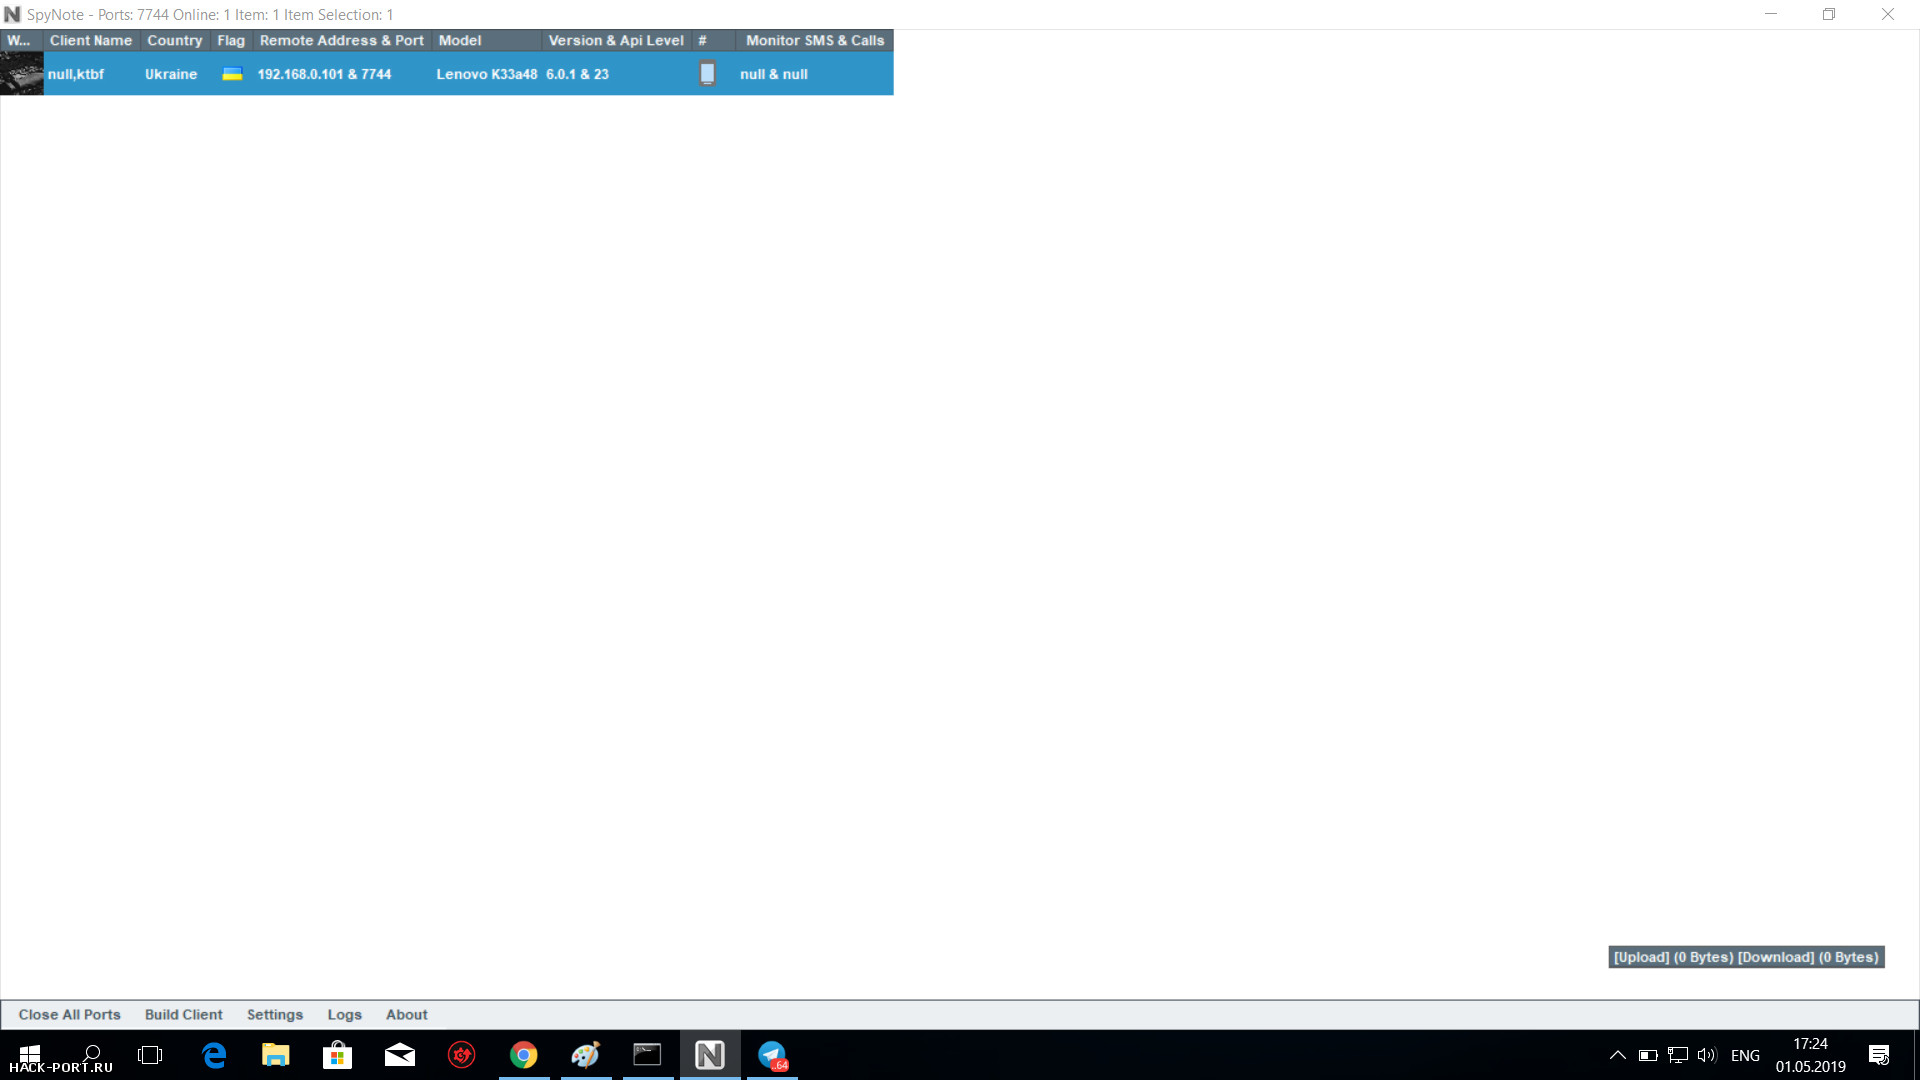1920x1080 pixels.
Task: Open the Logs menu
Action: click(345, 1014)
